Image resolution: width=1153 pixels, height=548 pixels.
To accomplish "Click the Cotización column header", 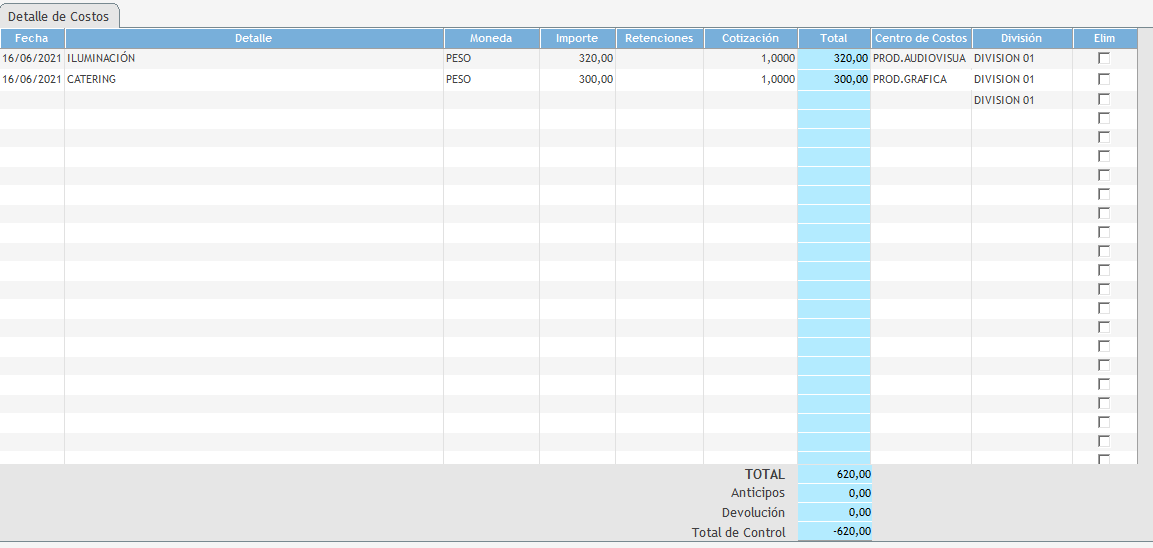I will coord(750,38).
